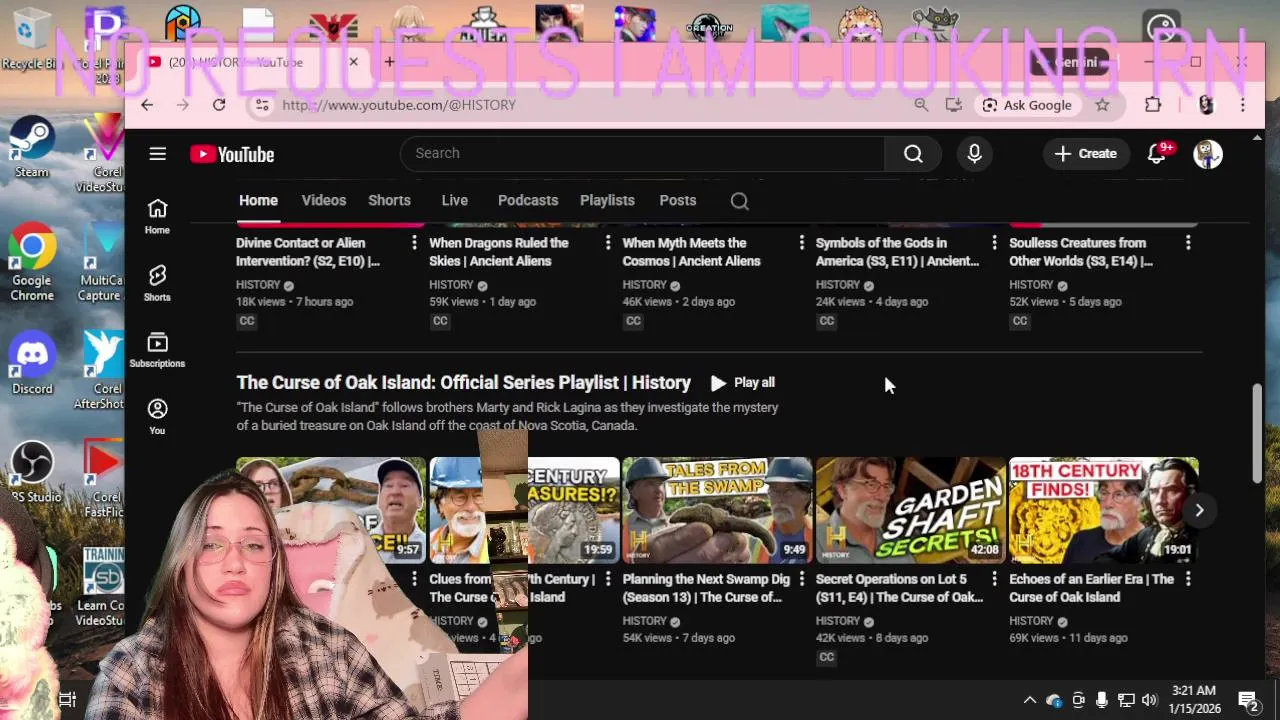Image resolution: width=1280 pixels, height=720 pixels.
Task: Open the Recycle Bin icon
Action: point(30,40)
